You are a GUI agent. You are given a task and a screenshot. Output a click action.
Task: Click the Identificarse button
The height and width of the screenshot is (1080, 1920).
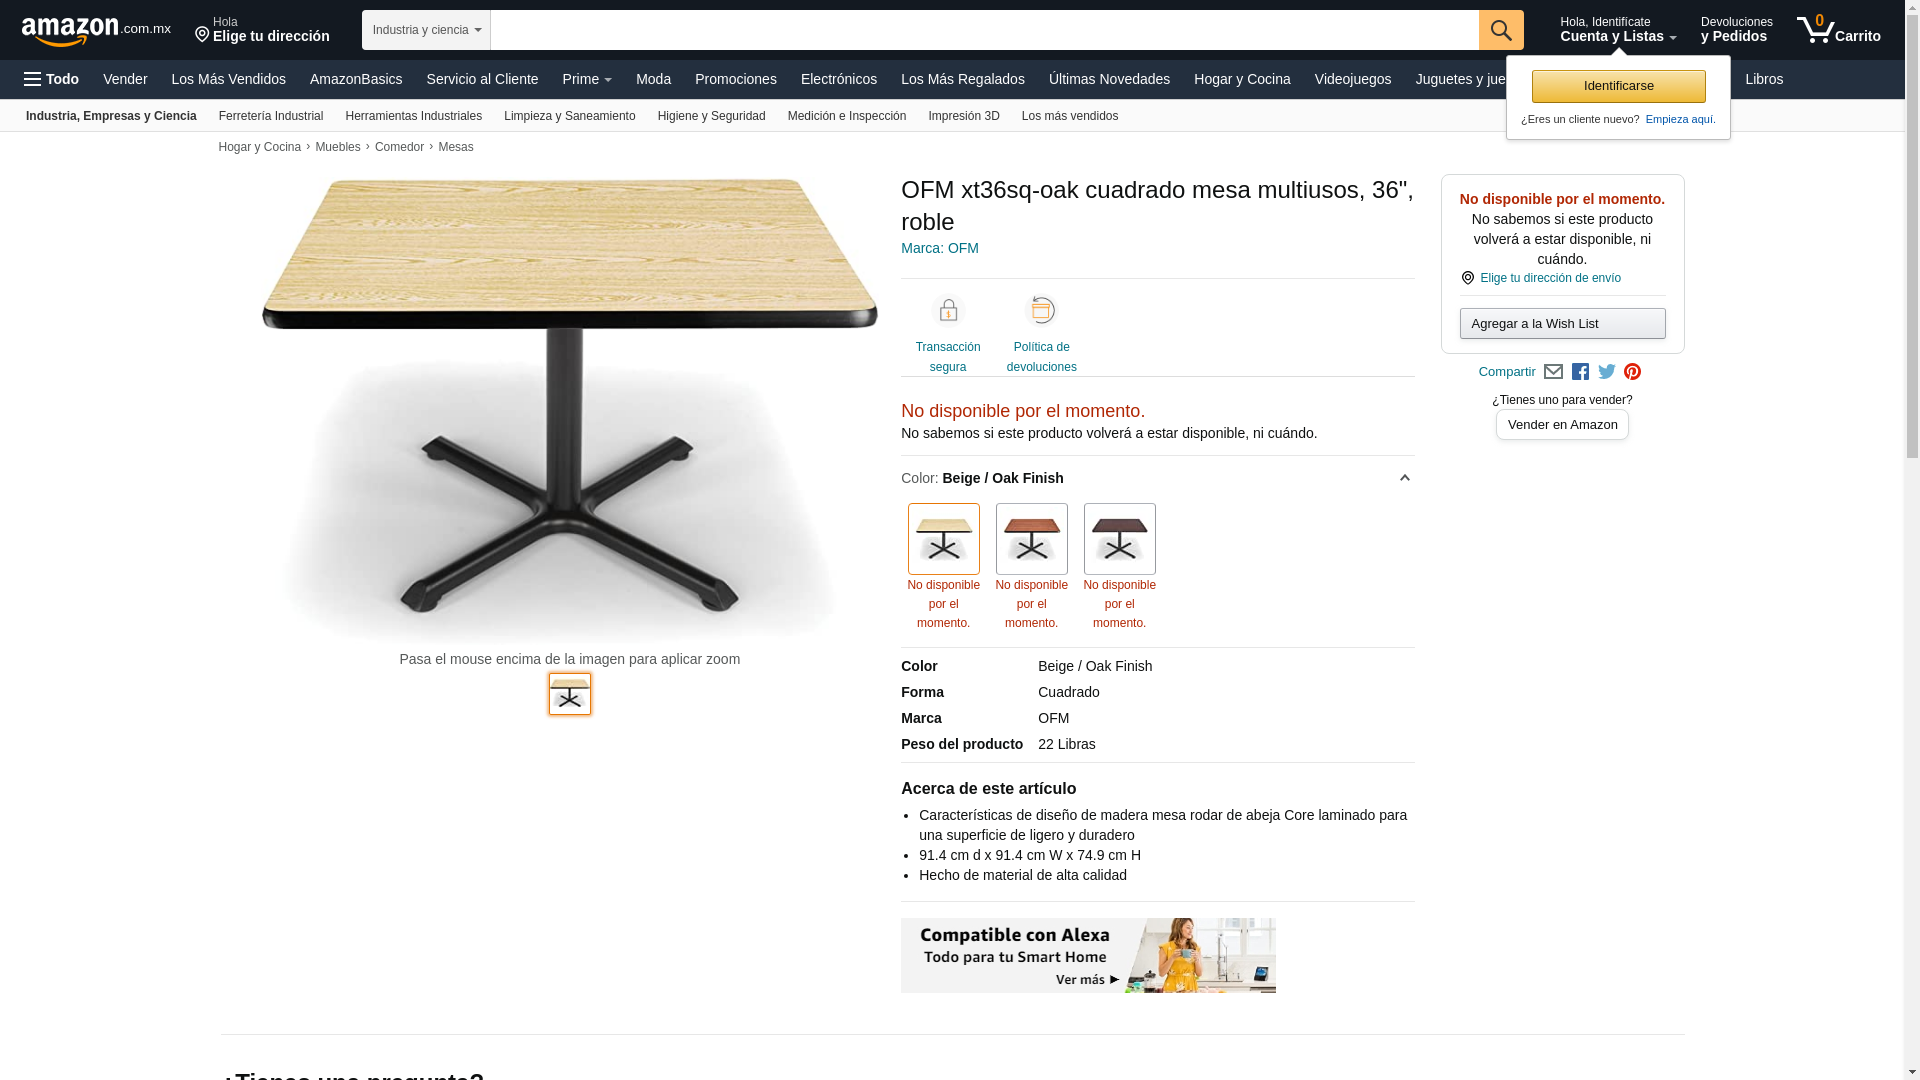point(1619,86)
